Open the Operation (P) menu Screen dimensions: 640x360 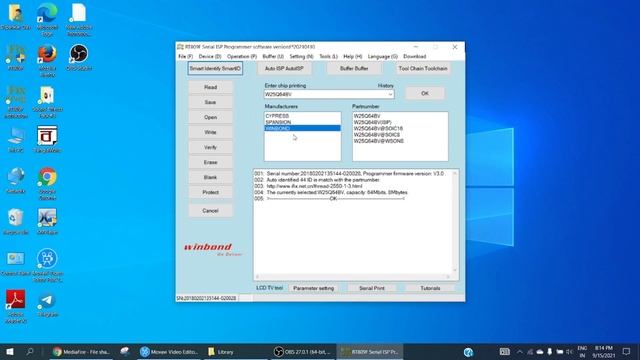pos(242,56)
